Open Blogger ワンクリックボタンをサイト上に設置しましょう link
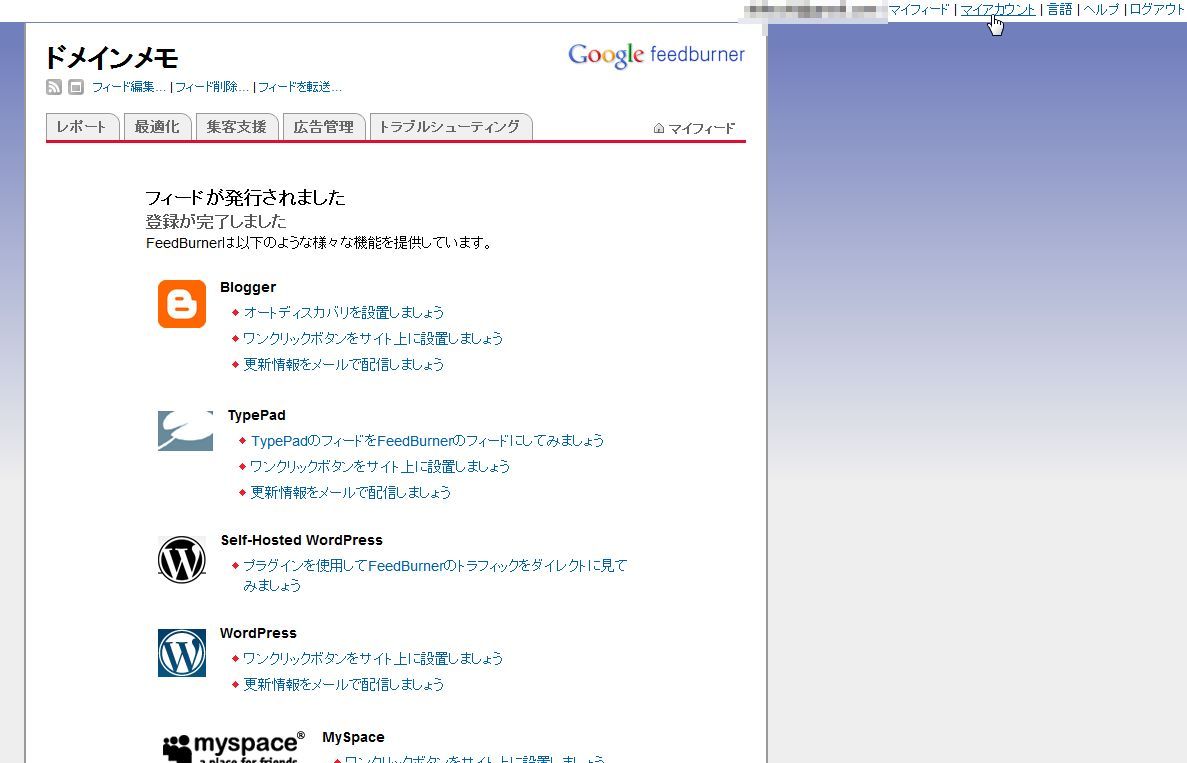 (373, 338)
